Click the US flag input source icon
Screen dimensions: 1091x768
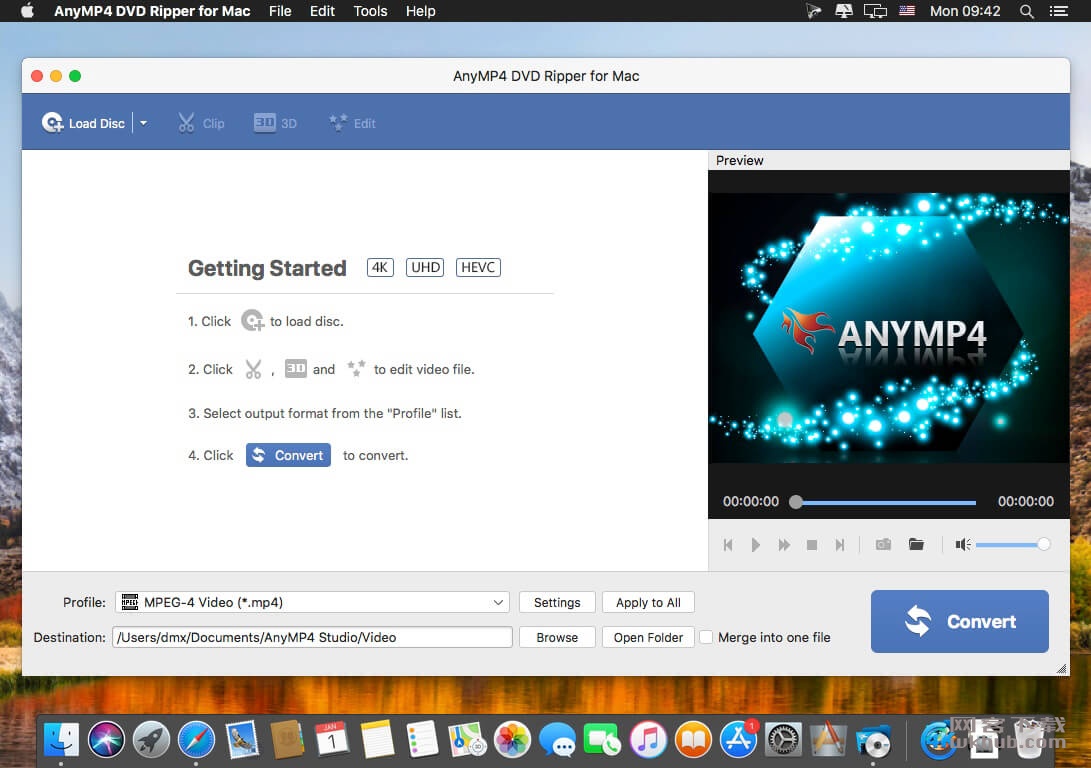(907, 10)
